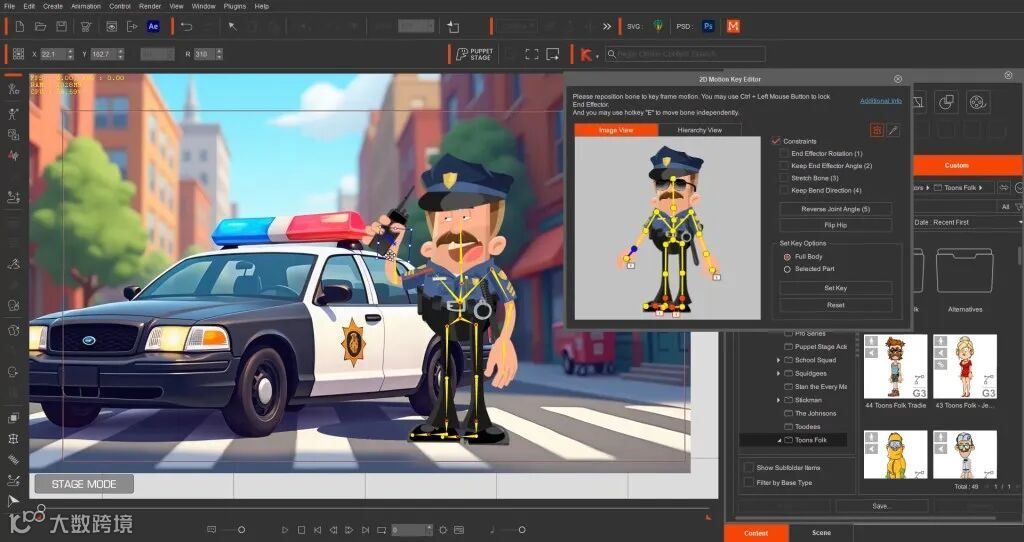
Task: Expand the Stickman folder tree node
Action: click(779, 400)
